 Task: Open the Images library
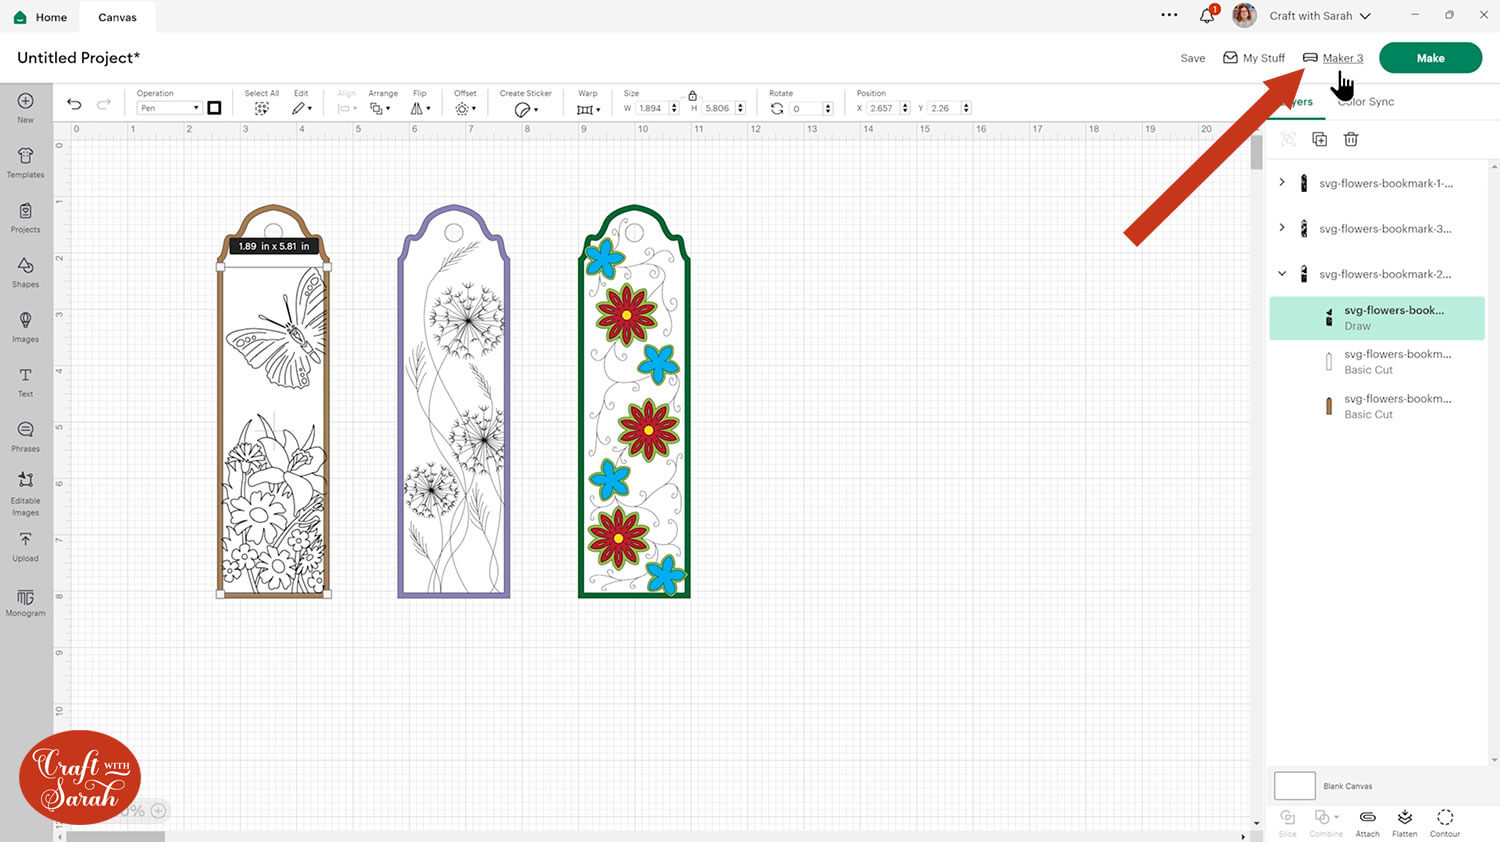[25, 327]
